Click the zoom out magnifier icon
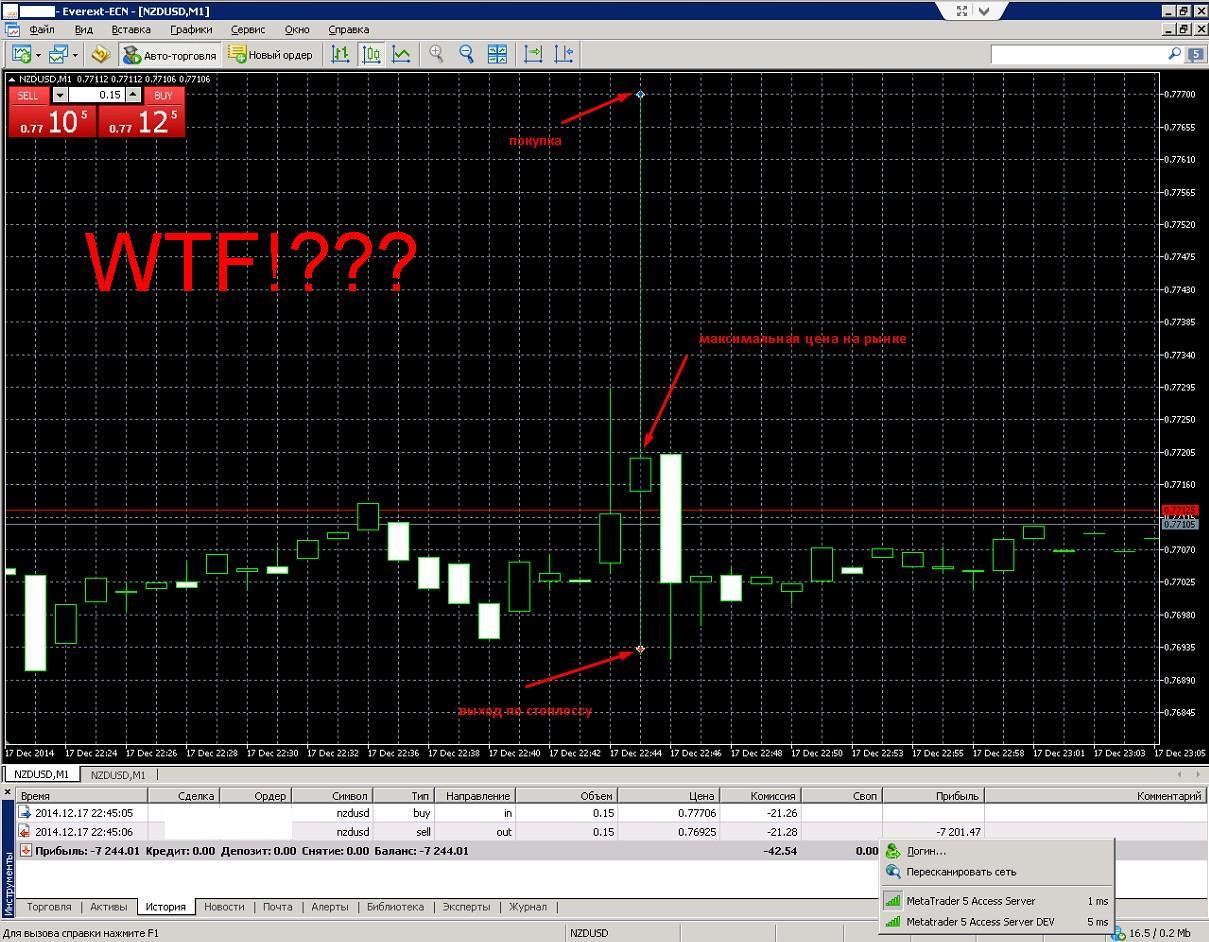1209x942 pixels. coord(466,54)
